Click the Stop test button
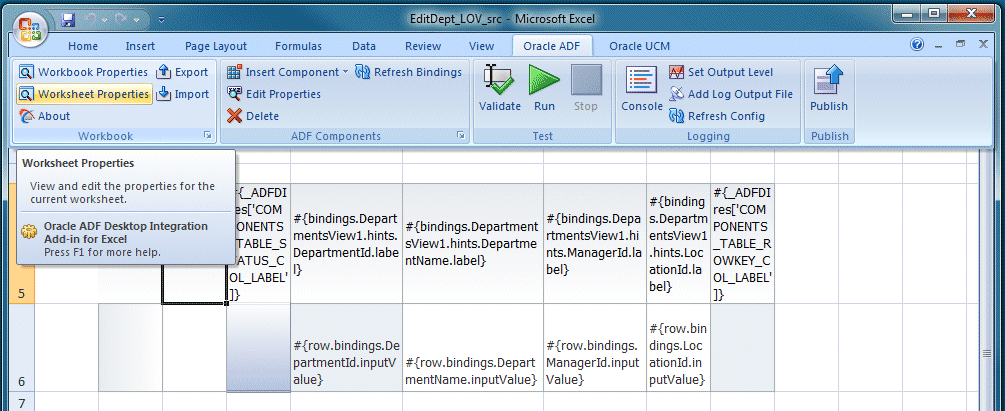The image size is (1005, 411). 586,89
